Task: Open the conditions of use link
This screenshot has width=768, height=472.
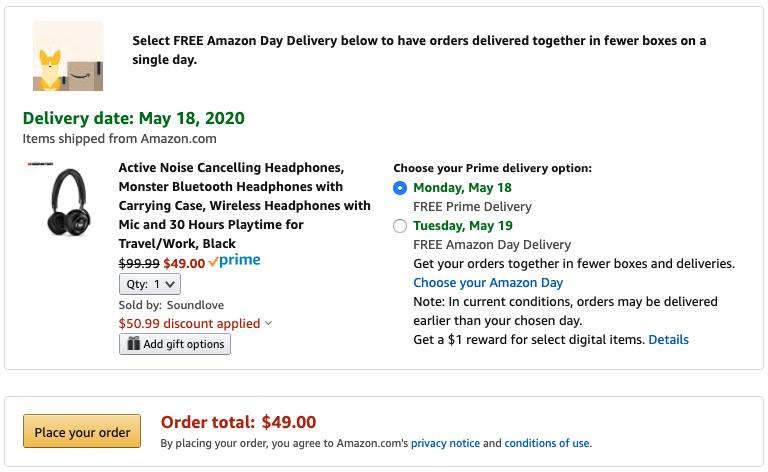Action: pos(546,443)
